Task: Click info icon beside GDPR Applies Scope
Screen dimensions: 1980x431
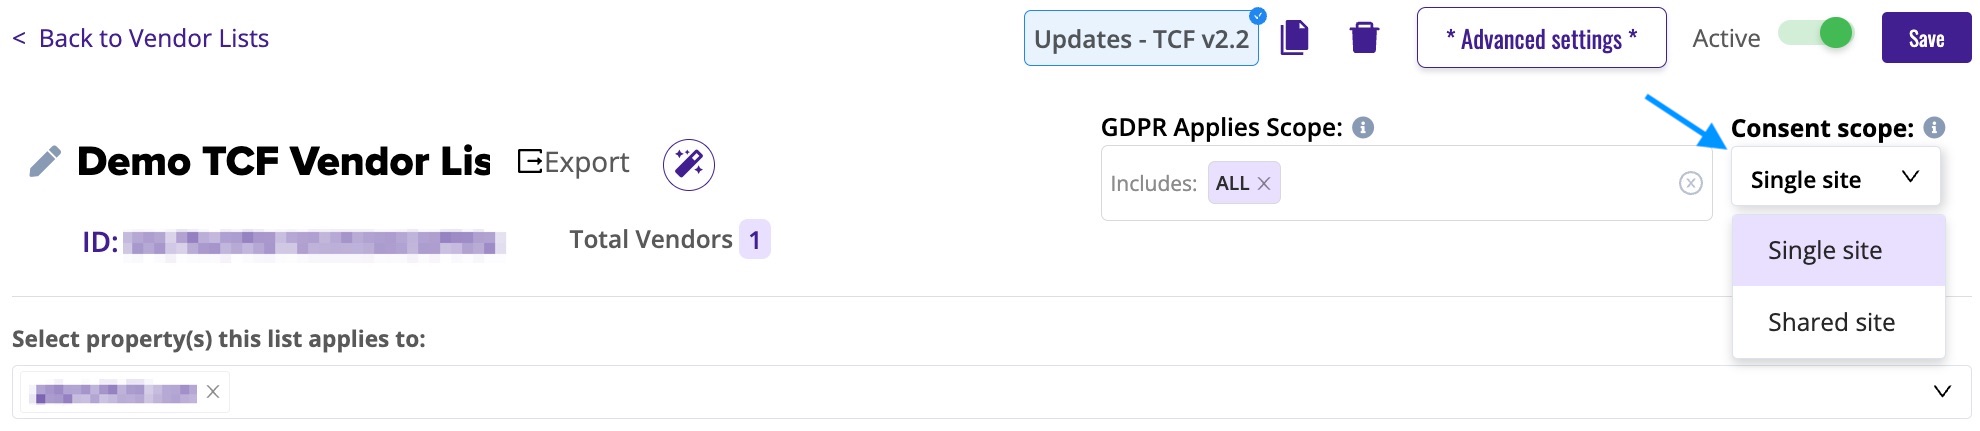Action: point(1363,127)
